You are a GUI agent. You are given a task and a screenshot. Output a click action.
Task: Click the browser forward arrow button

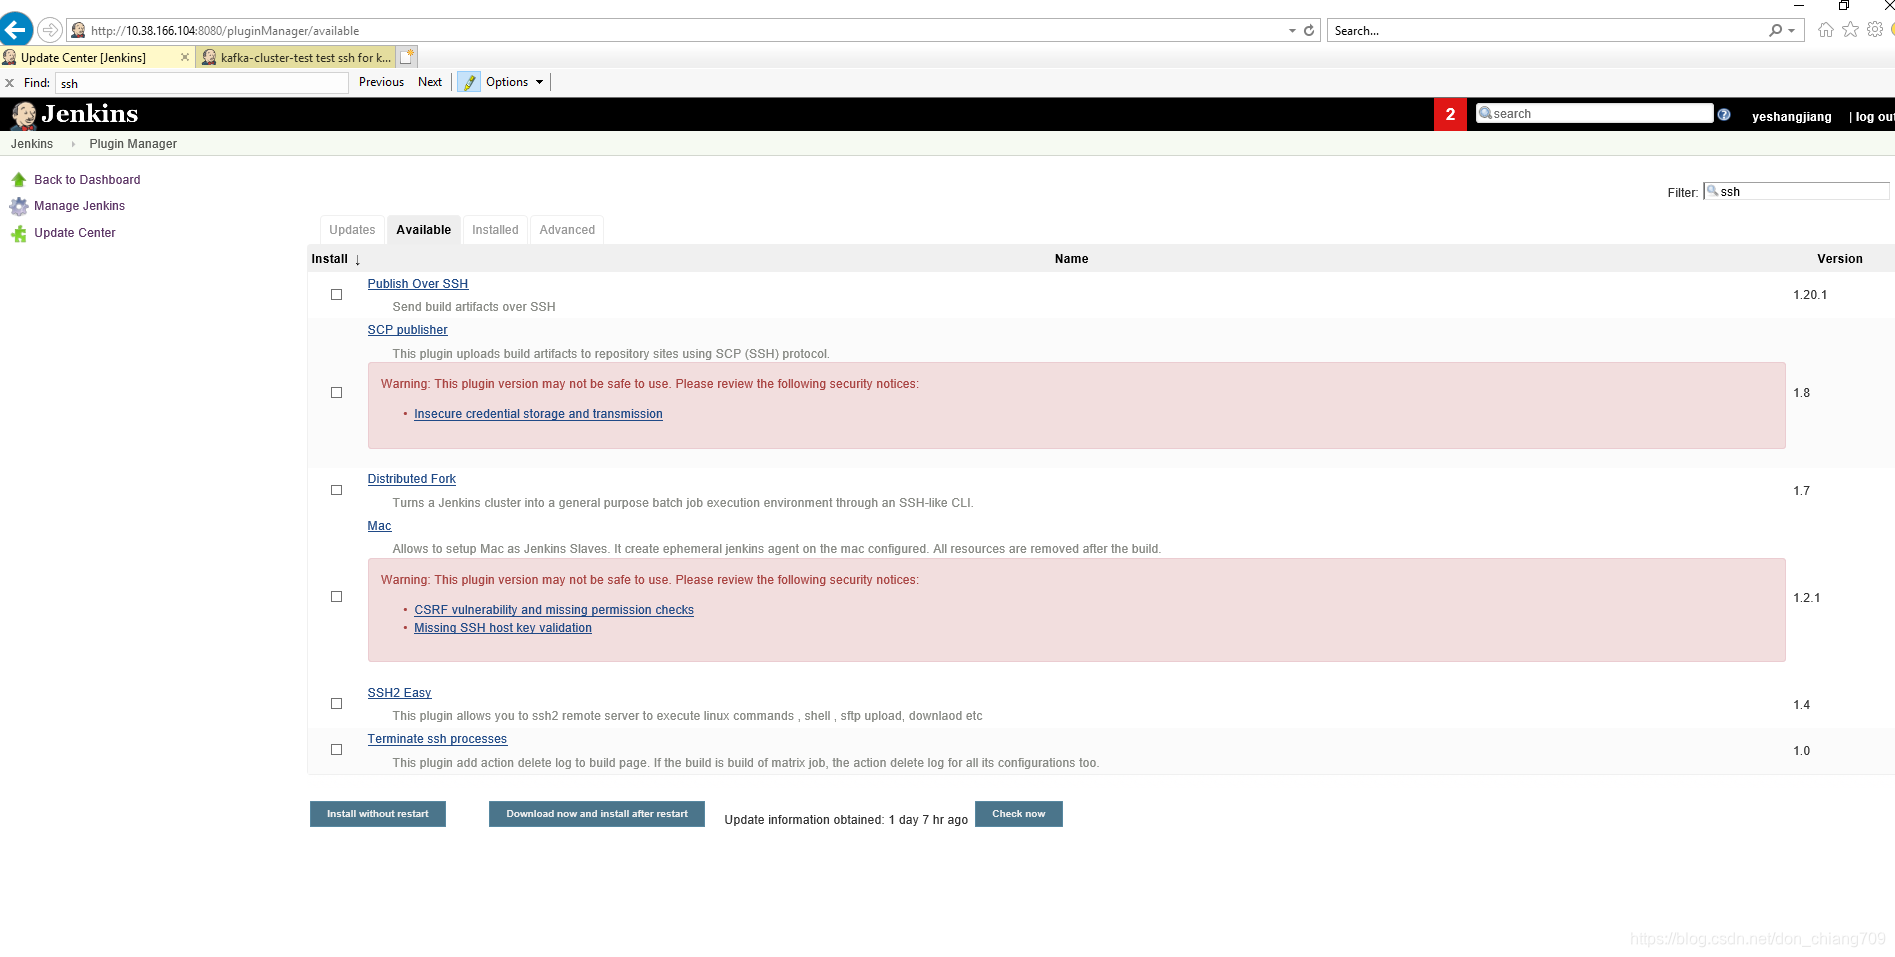coord(49,30)
